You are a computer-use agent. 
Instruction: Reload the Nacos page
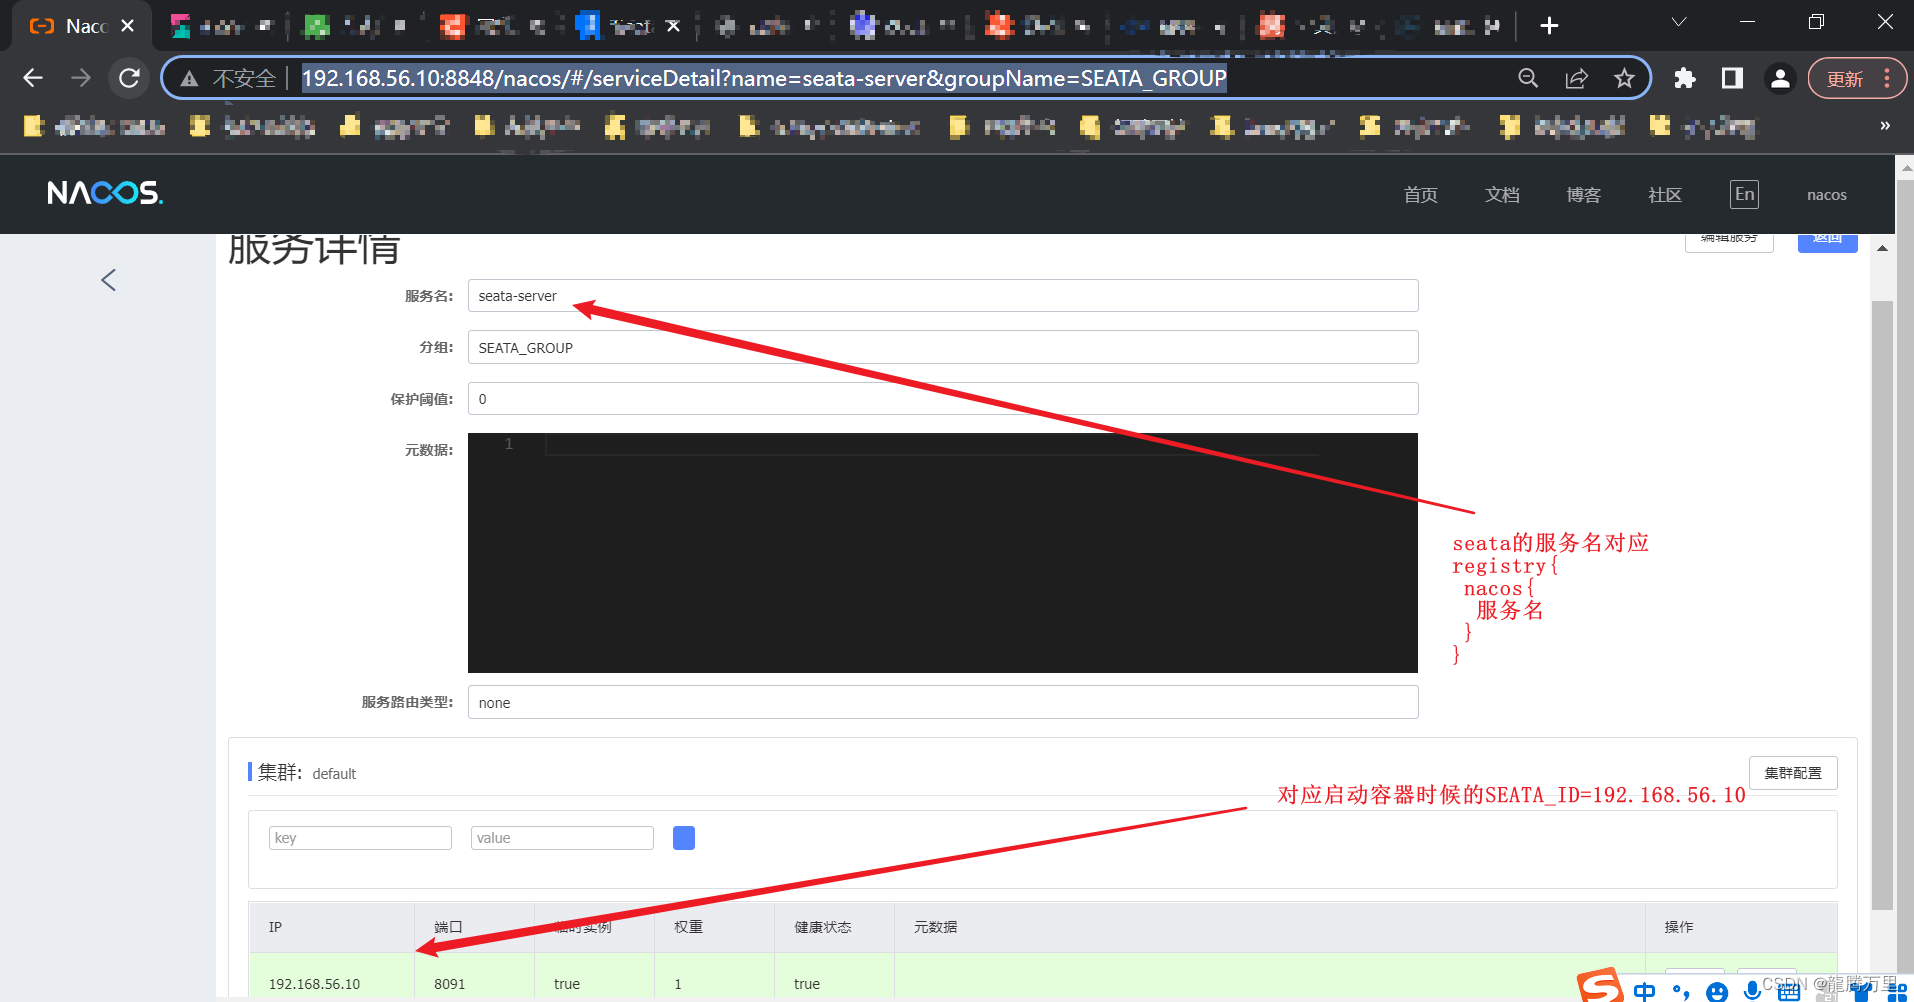click(x=129, y=78)
